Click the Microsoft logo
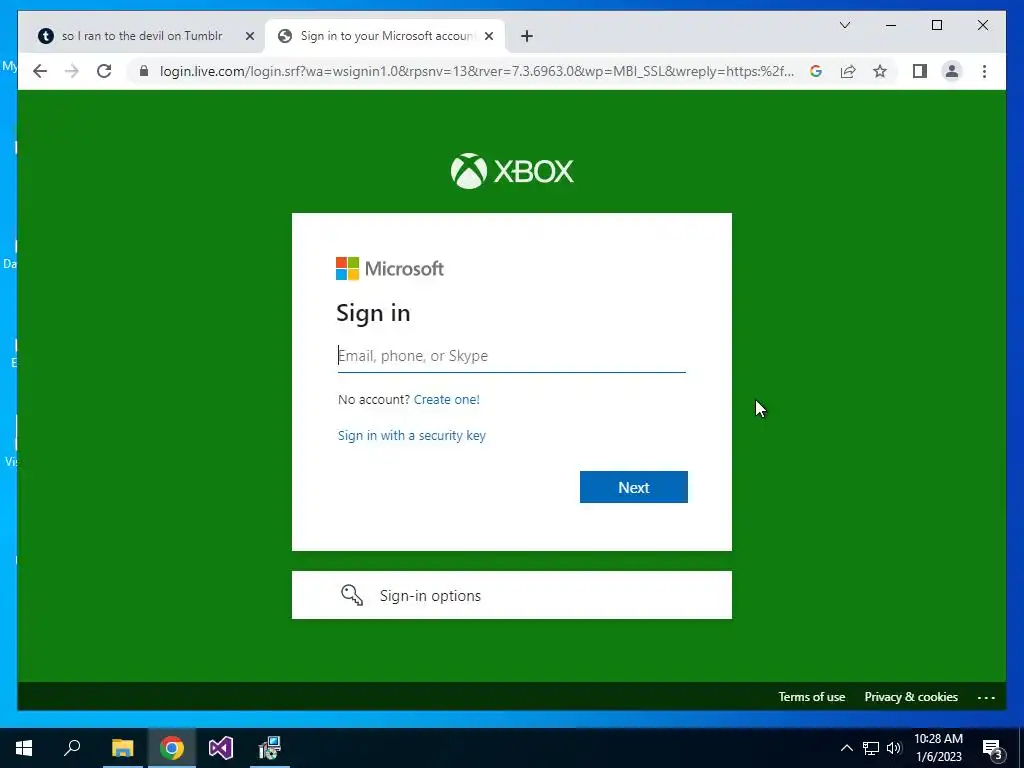1024x768 pixels. pos(390,268)
